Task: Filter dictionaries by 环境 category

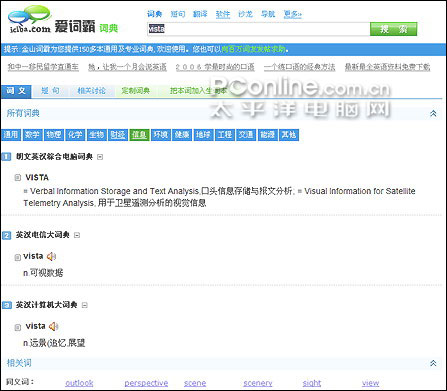Action: pyautogui.click(x=160, y=135)
